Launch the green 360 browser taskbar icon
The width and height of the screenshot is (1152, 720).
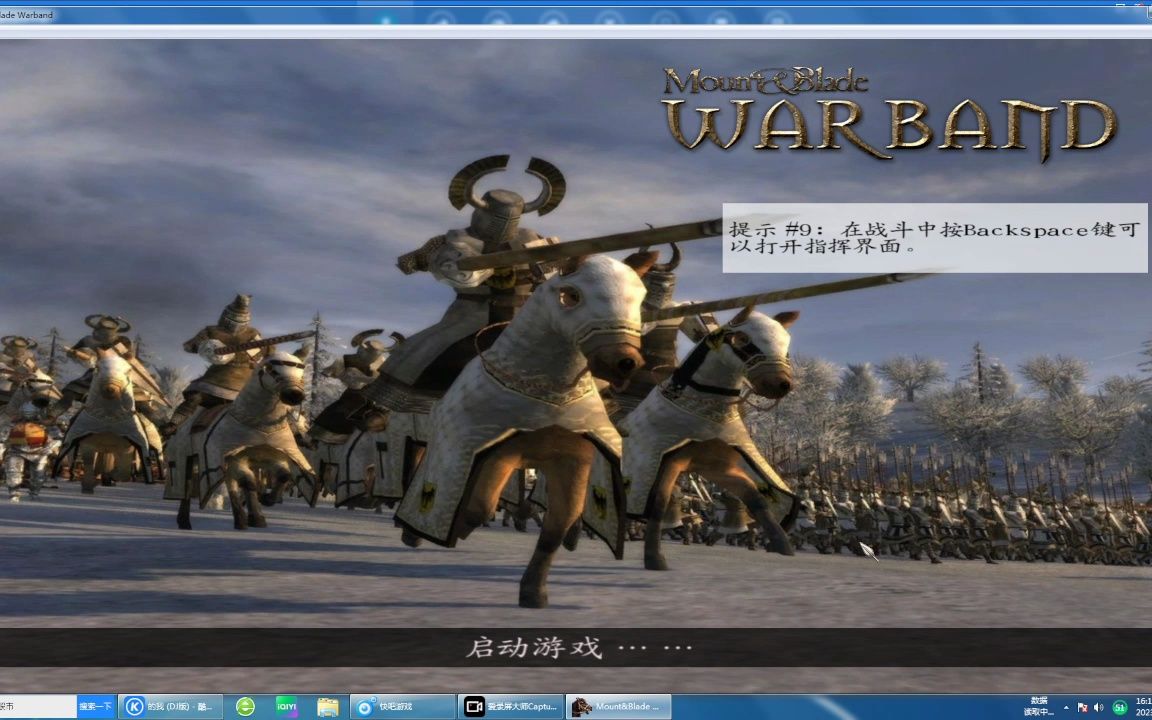(245, 707)
